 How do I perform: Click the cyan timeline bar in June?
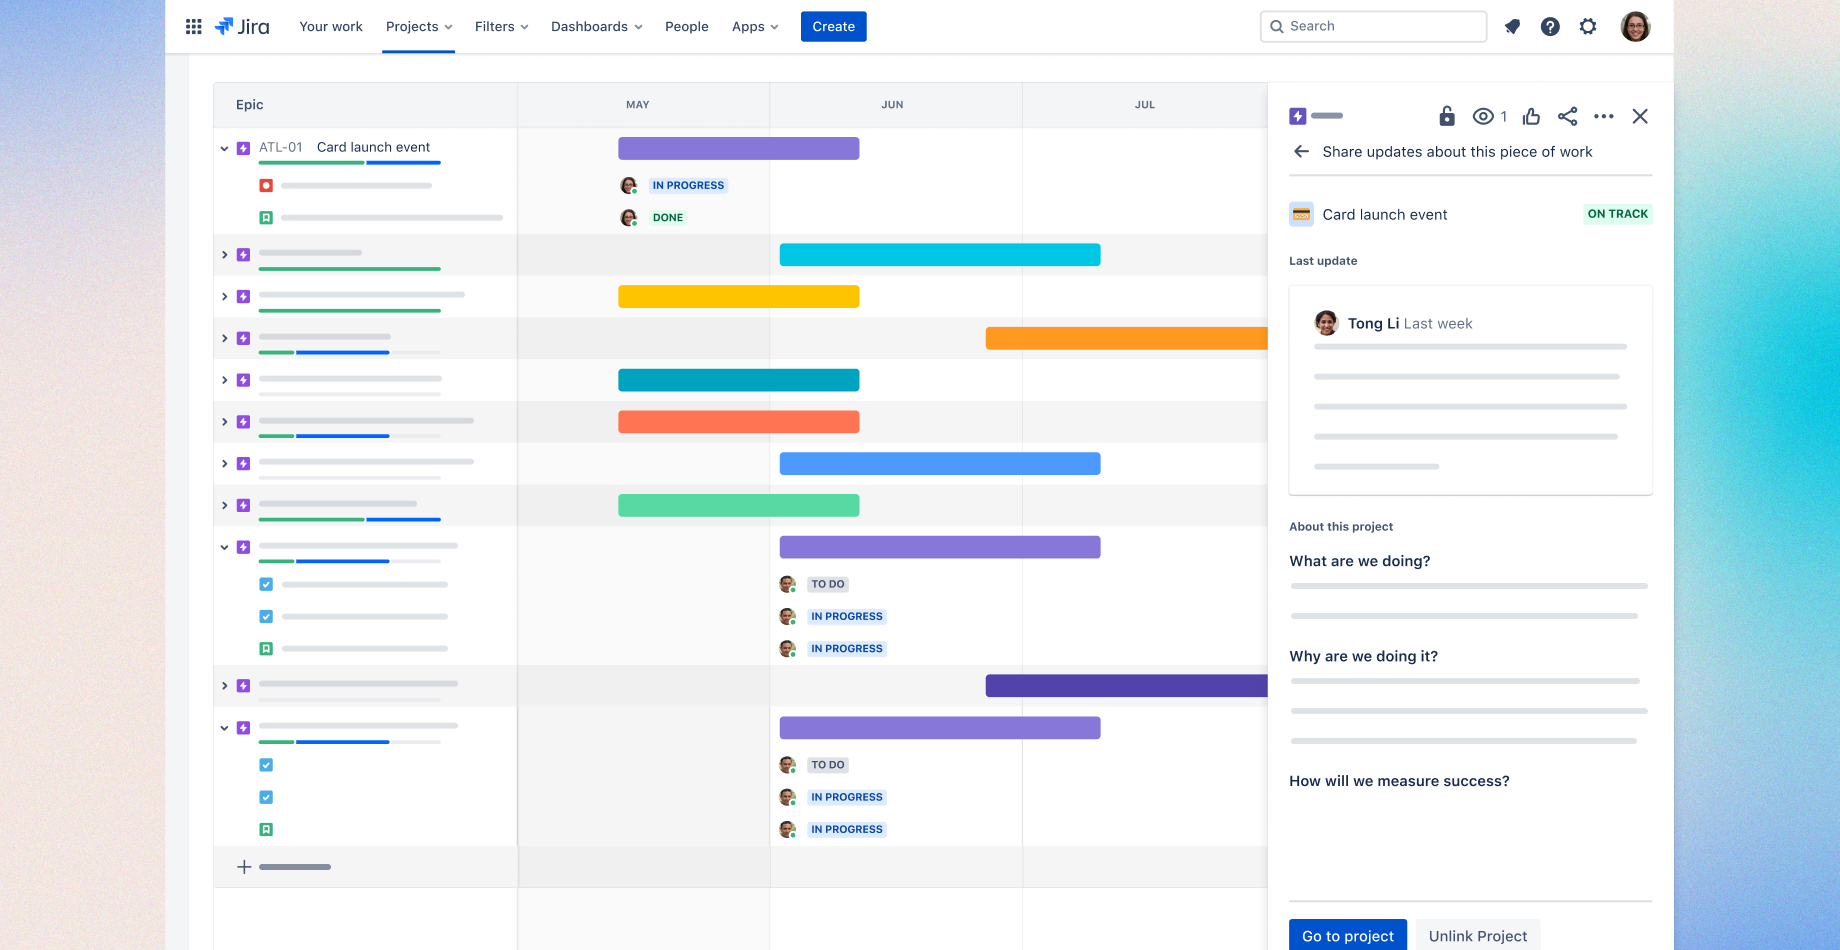(x=940, y=255)
